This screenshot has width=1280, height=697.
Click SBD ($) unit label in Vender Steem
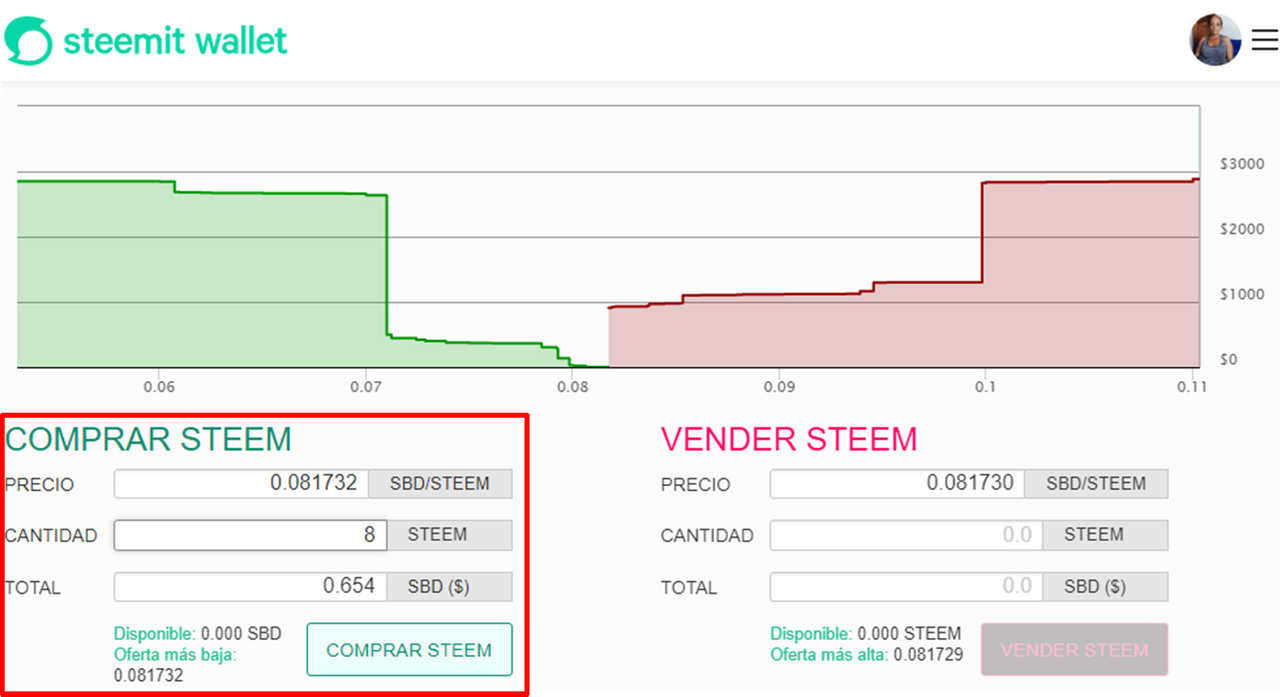tap(1105, 586)
